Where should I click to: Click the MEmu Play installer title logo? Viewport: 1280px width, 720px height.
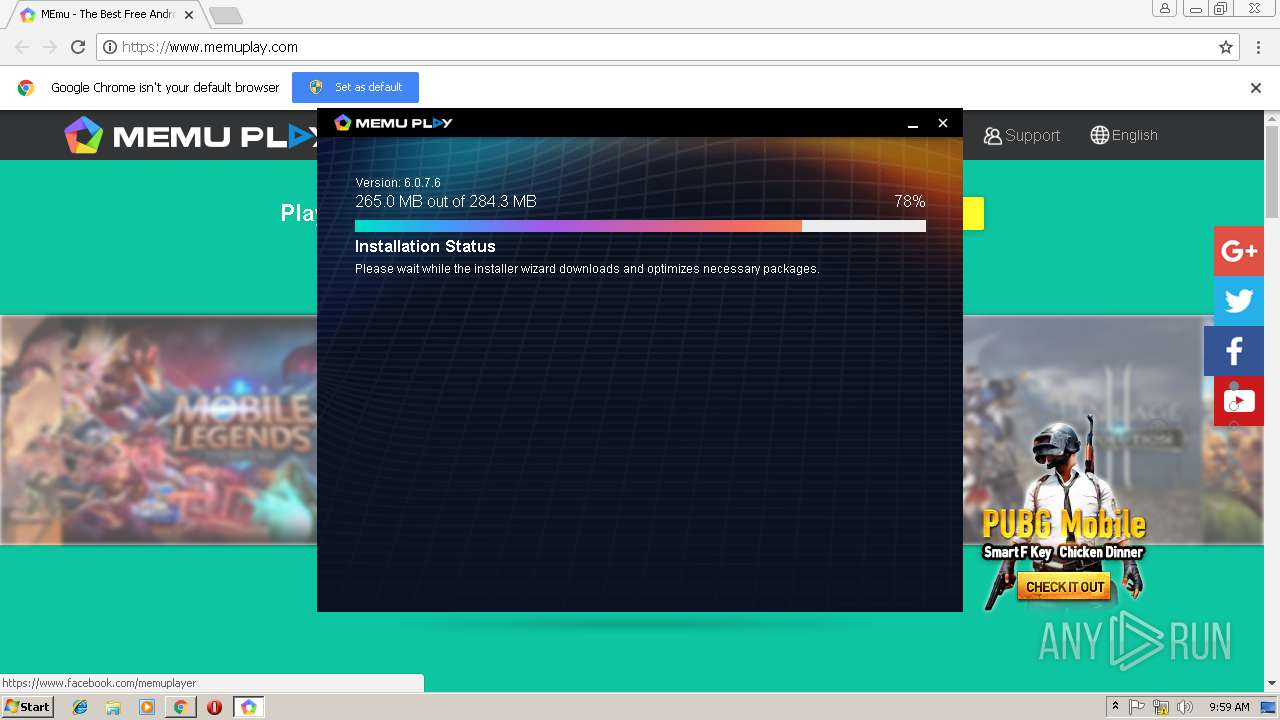(x=393, y=123)
